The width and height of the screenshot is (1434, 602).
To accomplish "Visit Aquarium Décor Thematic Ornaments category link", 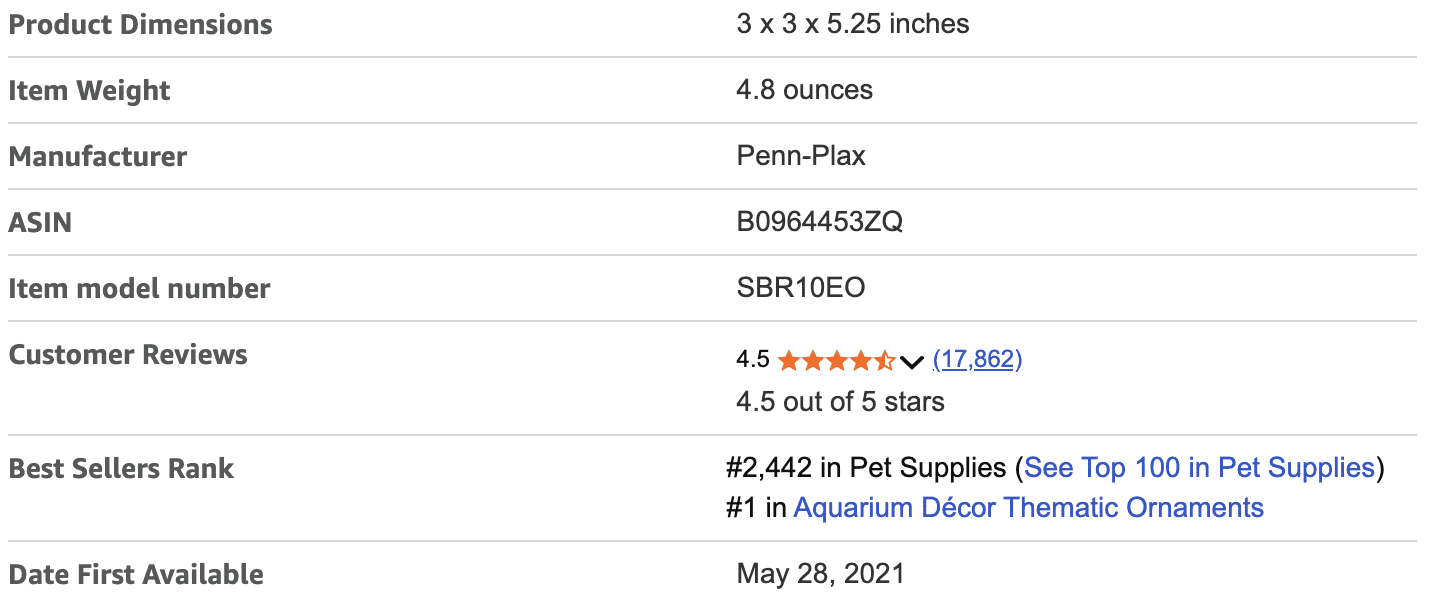I will pos(1028,507).
